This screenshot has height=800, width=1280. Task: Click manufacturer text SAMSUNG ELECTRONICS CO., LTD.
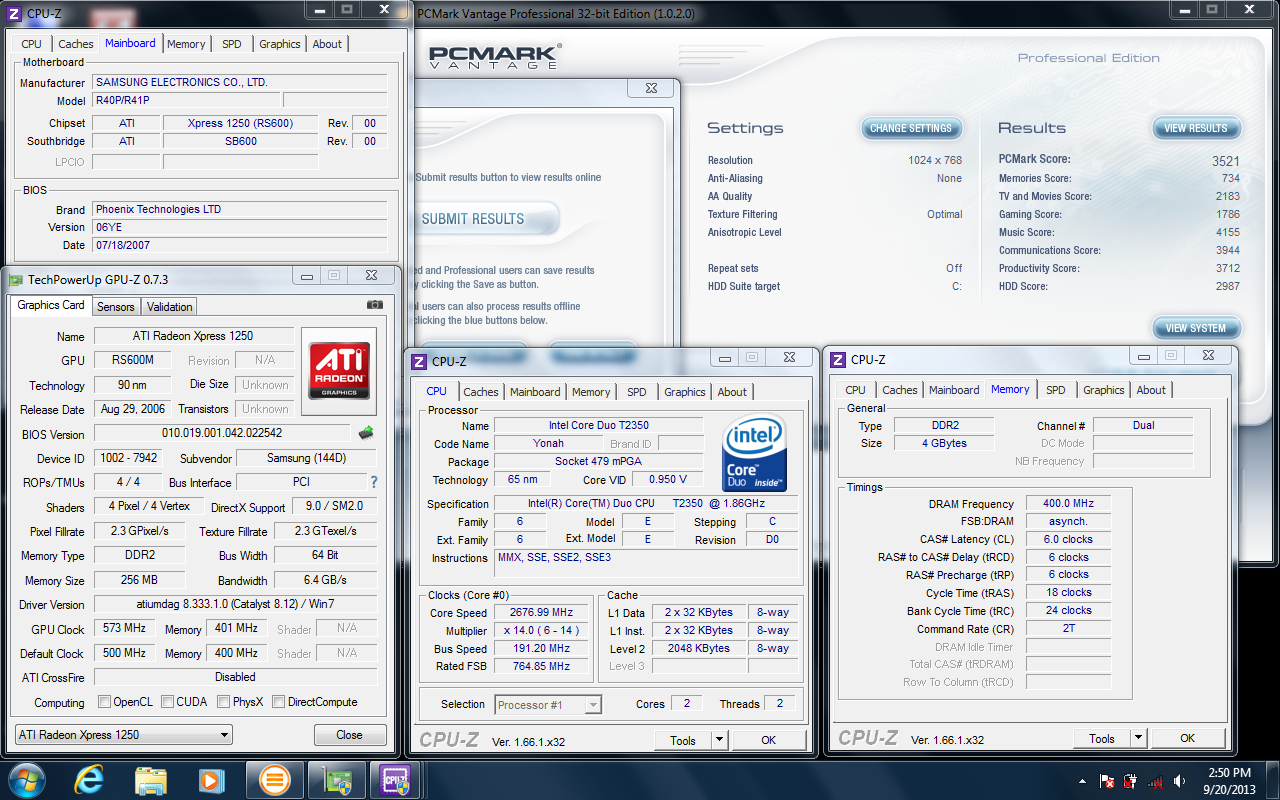point(181,82)
